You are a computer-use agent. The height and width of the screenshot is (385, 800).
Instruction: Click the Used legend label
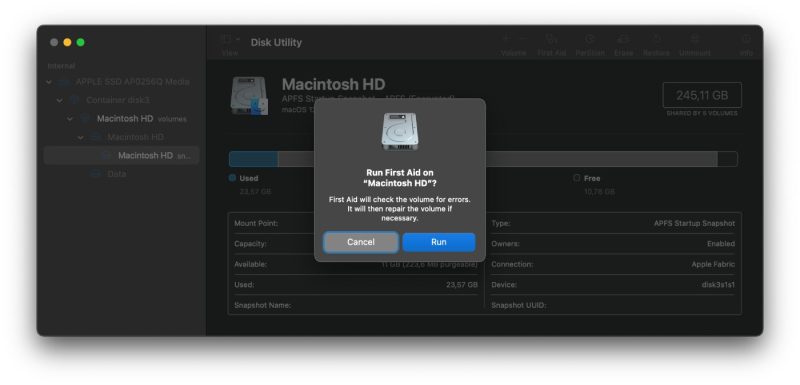248,178
